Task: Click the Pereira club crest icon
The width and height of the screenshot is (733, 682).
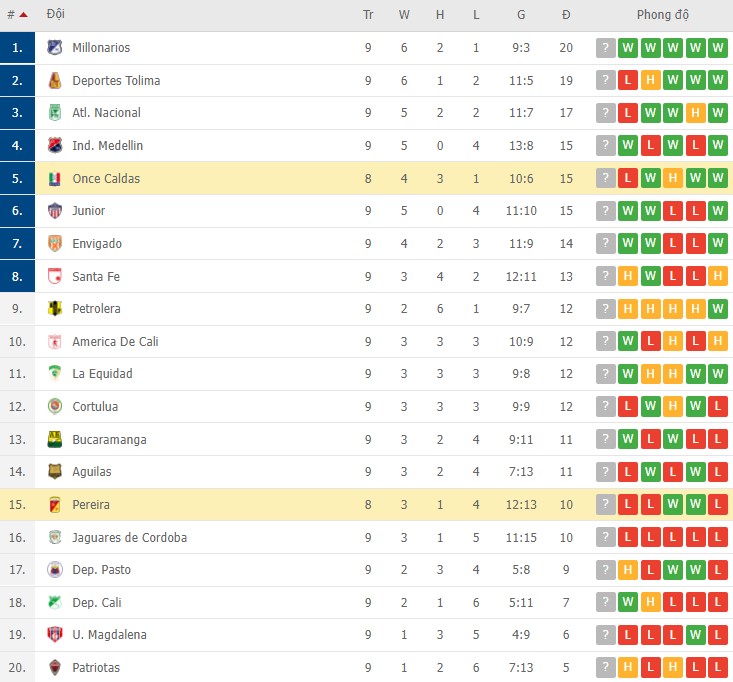Action: coord(55,505)
